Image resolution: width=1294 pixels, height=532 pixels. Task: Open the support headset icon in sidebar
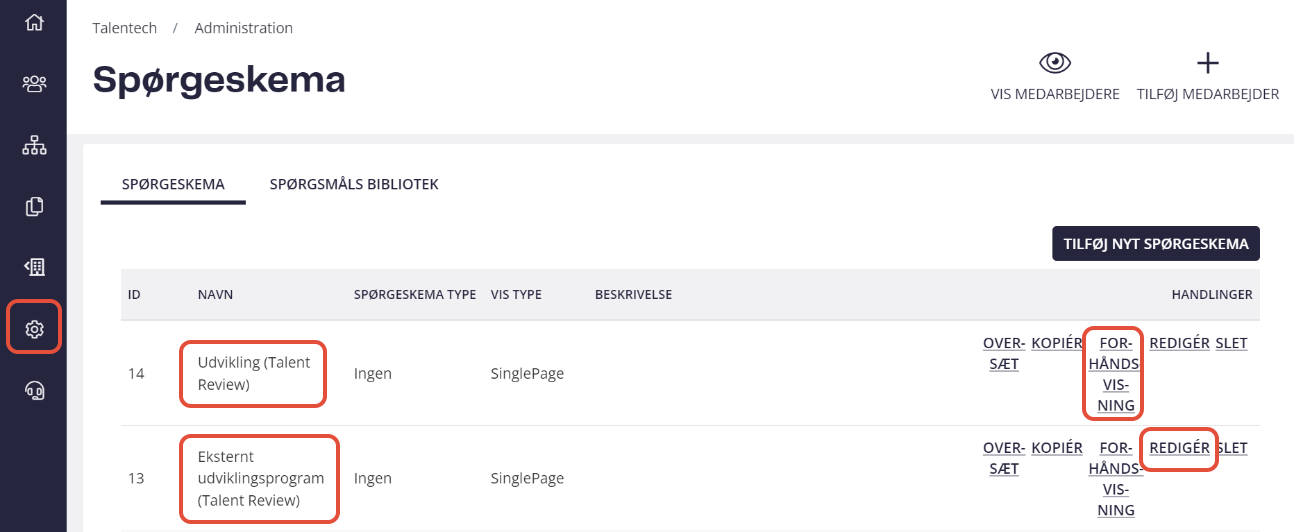[x=34, y=391]
